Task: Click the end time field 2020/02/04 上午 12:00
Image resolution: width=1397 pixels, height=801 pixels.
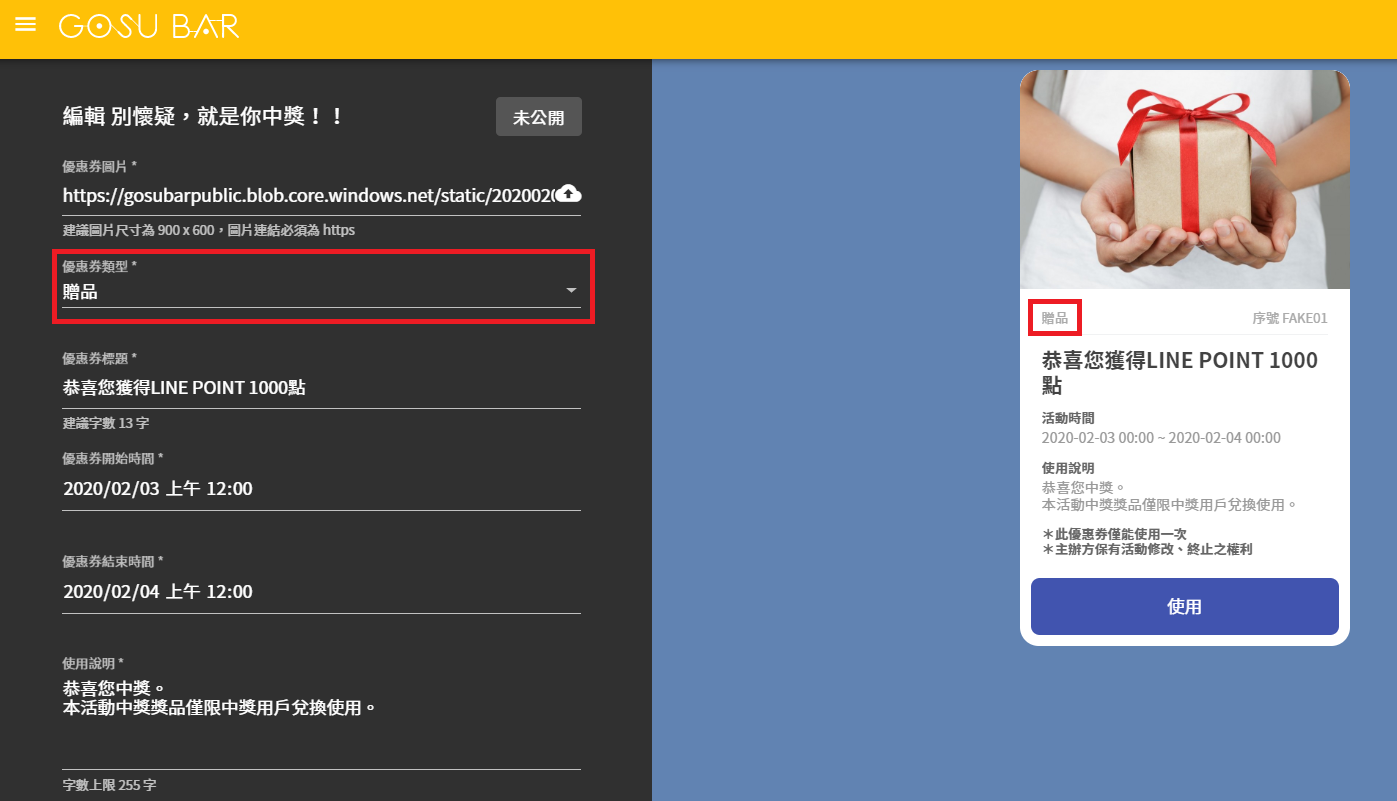Action: pos(321,592)
